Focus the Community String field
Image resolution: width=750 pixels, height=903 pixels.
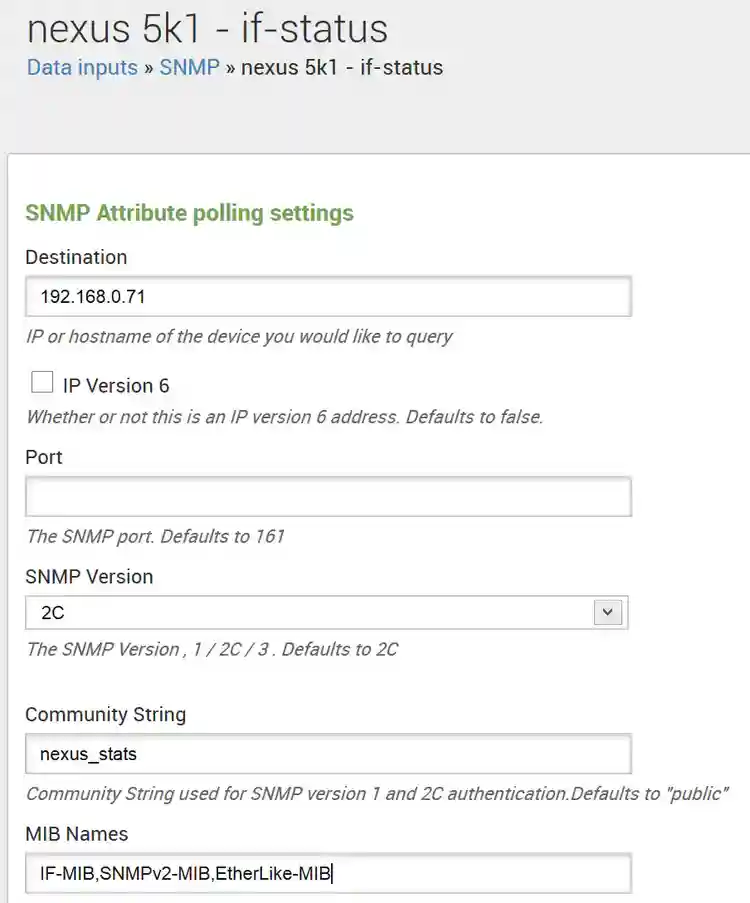(x=328, y=754)
